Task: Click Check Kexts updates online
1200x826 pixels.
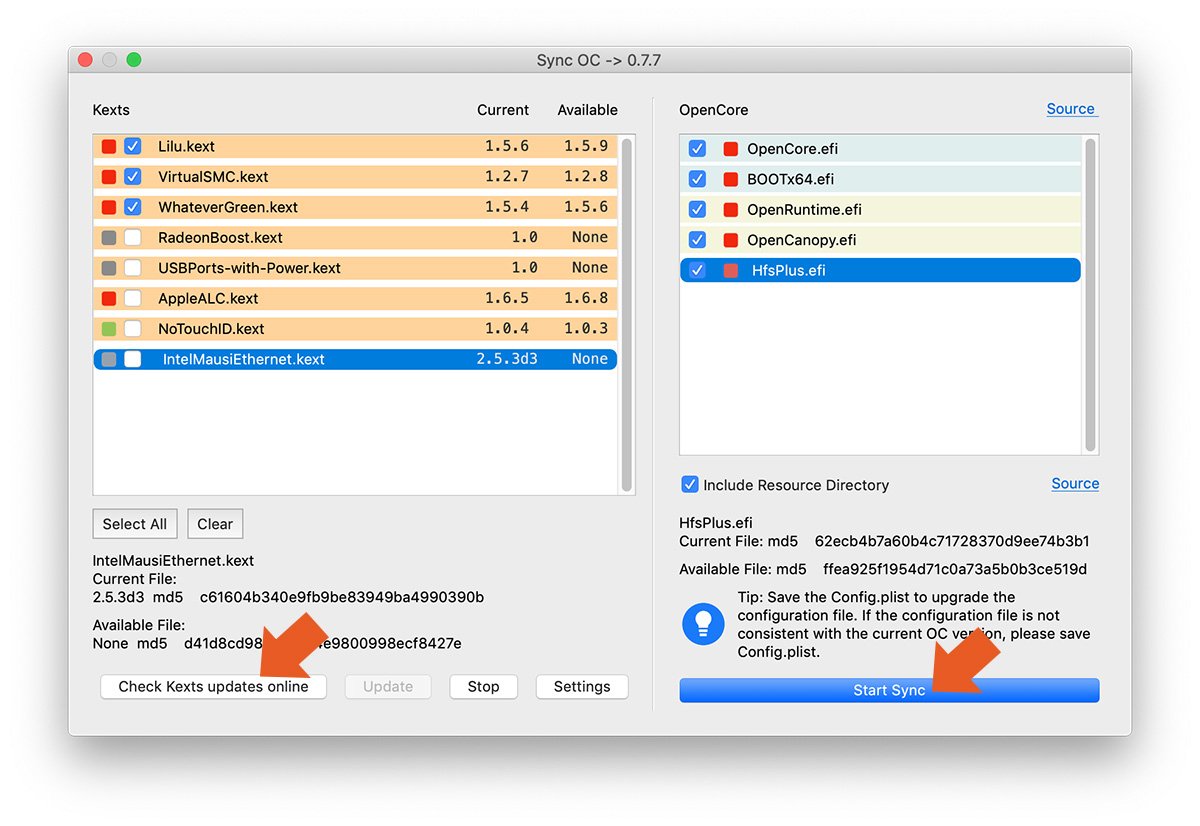Action: coord(213,687)
